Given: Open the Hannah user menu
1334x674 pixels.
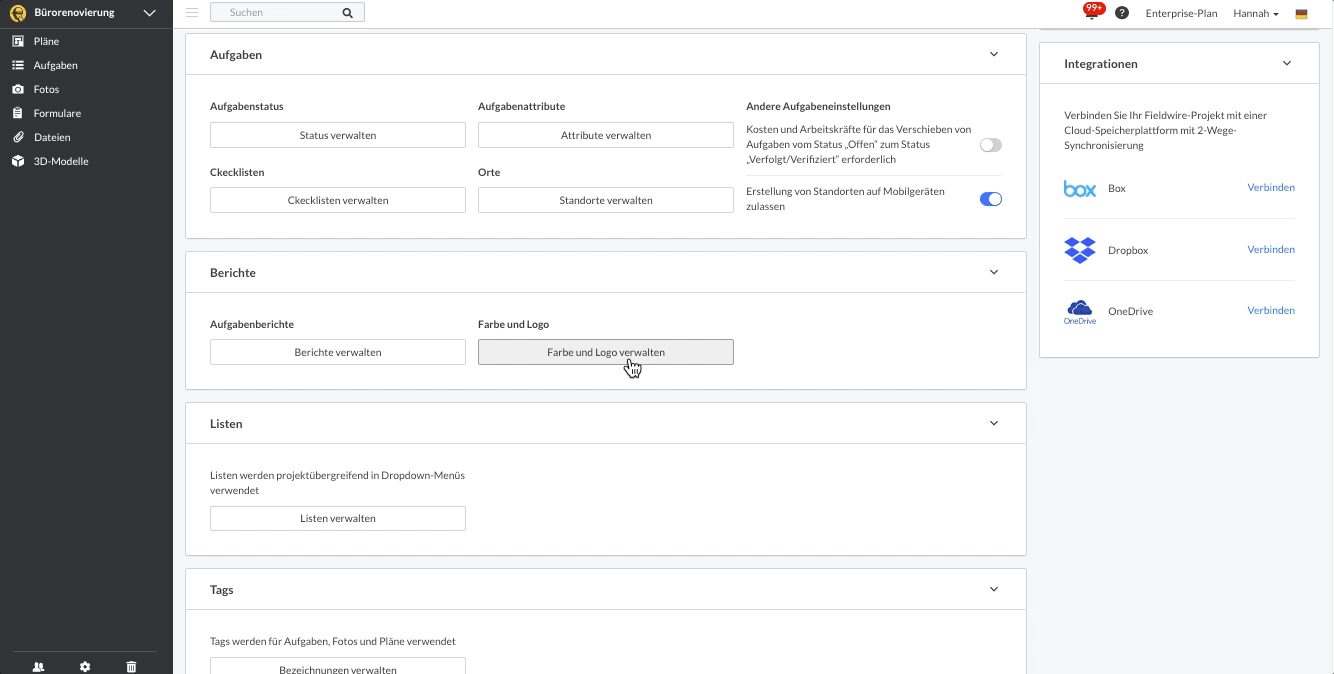Looking at the screenshot, I should pos(1256,14).
